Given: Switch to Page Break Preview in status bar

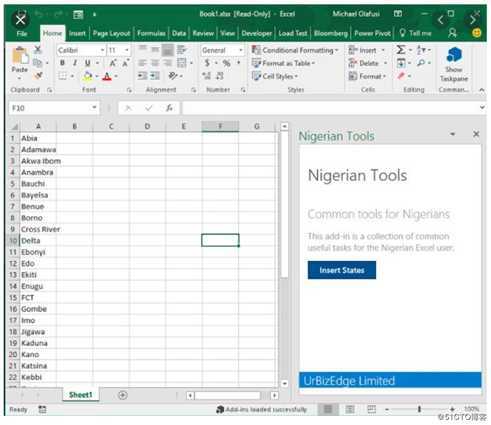Looking at the screenshot, I should (371, 409).
